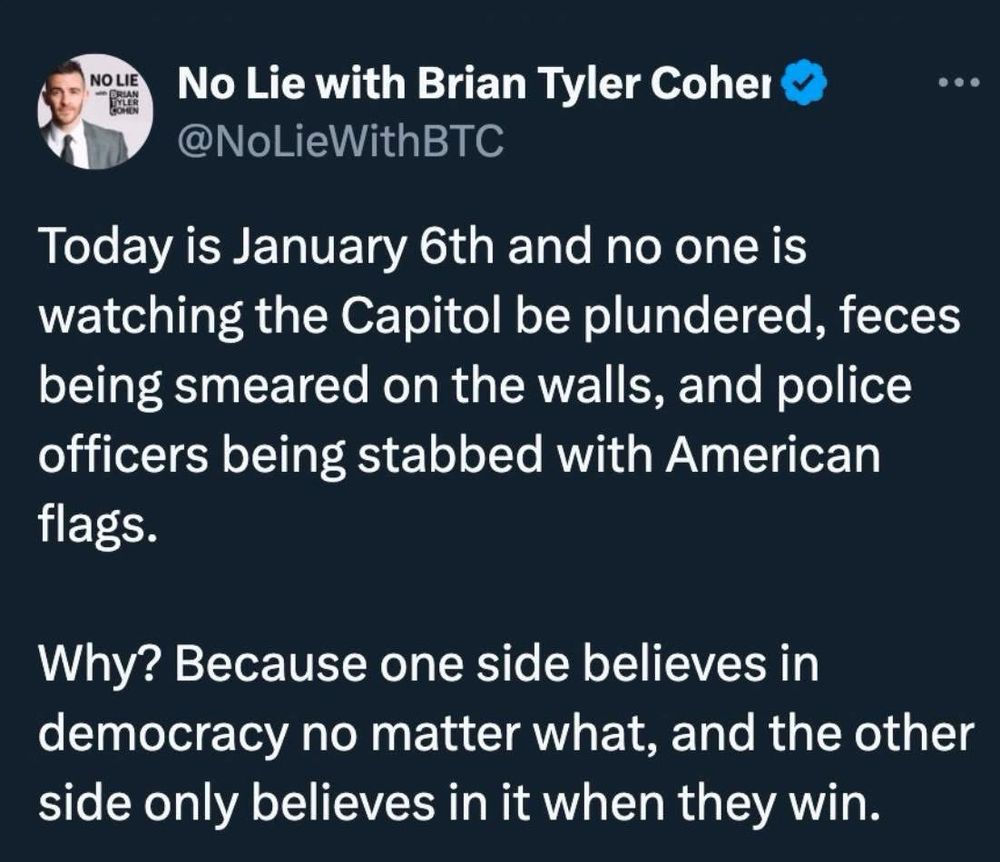The width and height of the screenshot is (1000, 862).
Task: Visit the @NoLieWithBTC handle link
Action: (x=339, y=142)
